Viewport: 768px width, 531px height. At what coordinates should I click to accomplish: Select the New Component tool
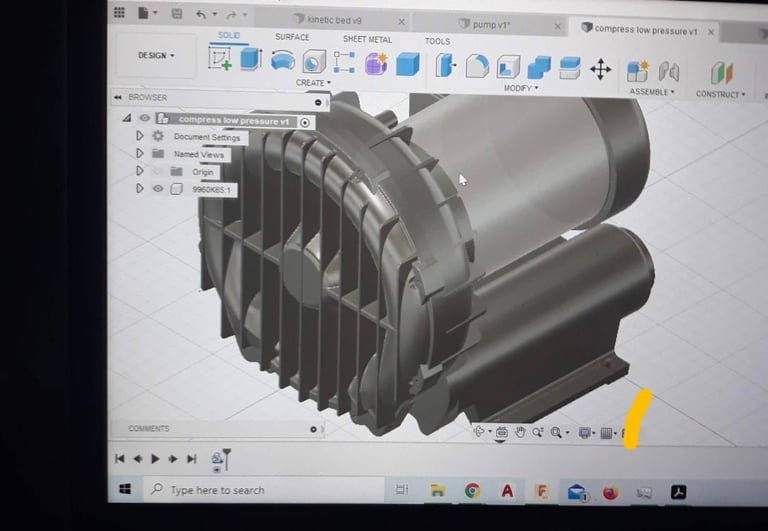click(x=638, y=72)
